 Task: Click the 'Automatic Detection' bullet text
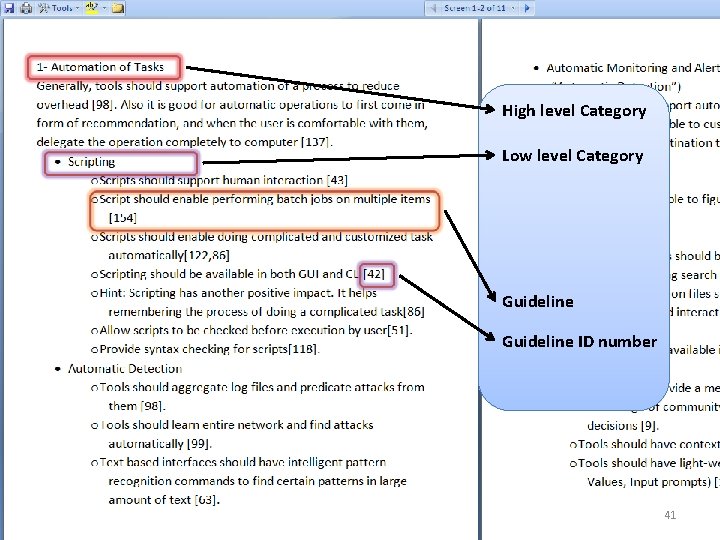tap(125, 369)
